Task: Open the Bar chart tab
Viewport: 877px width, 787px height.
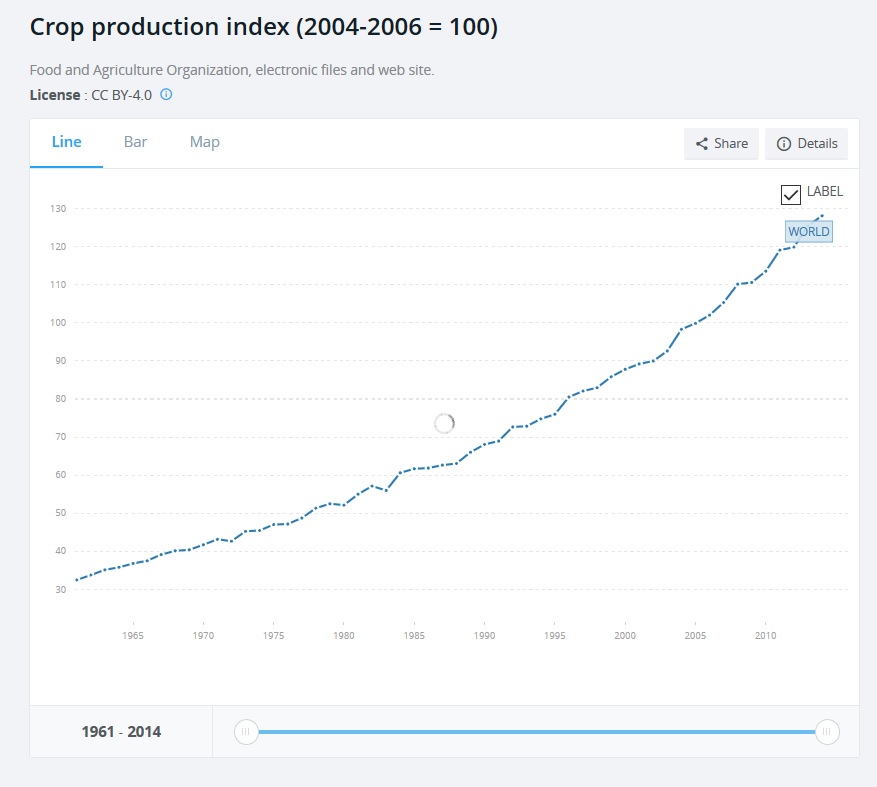Action: coord(135,142)
